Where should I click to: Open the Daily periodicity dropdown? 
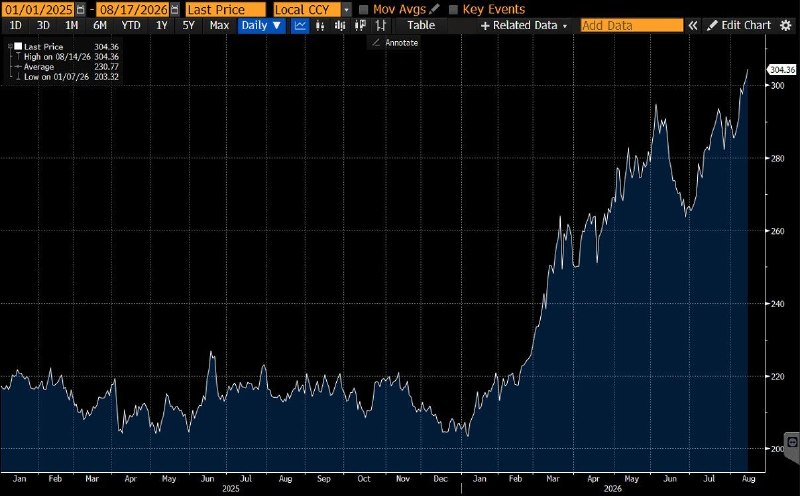(x=261, y=26)
